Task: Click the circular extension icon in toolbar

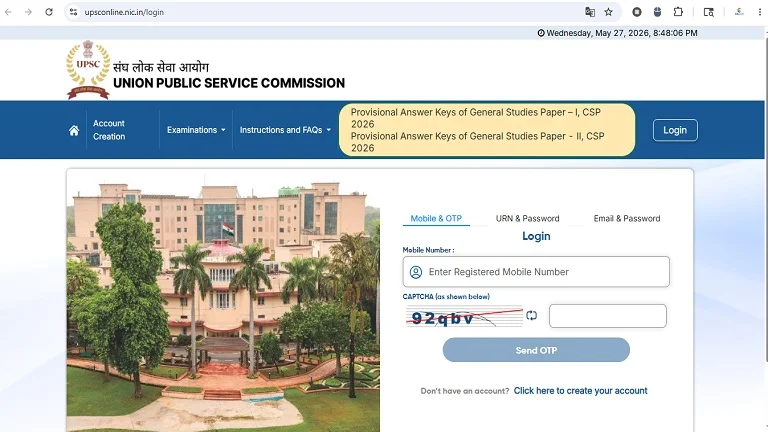Action: pyautogui.click(x=637, y=12)
